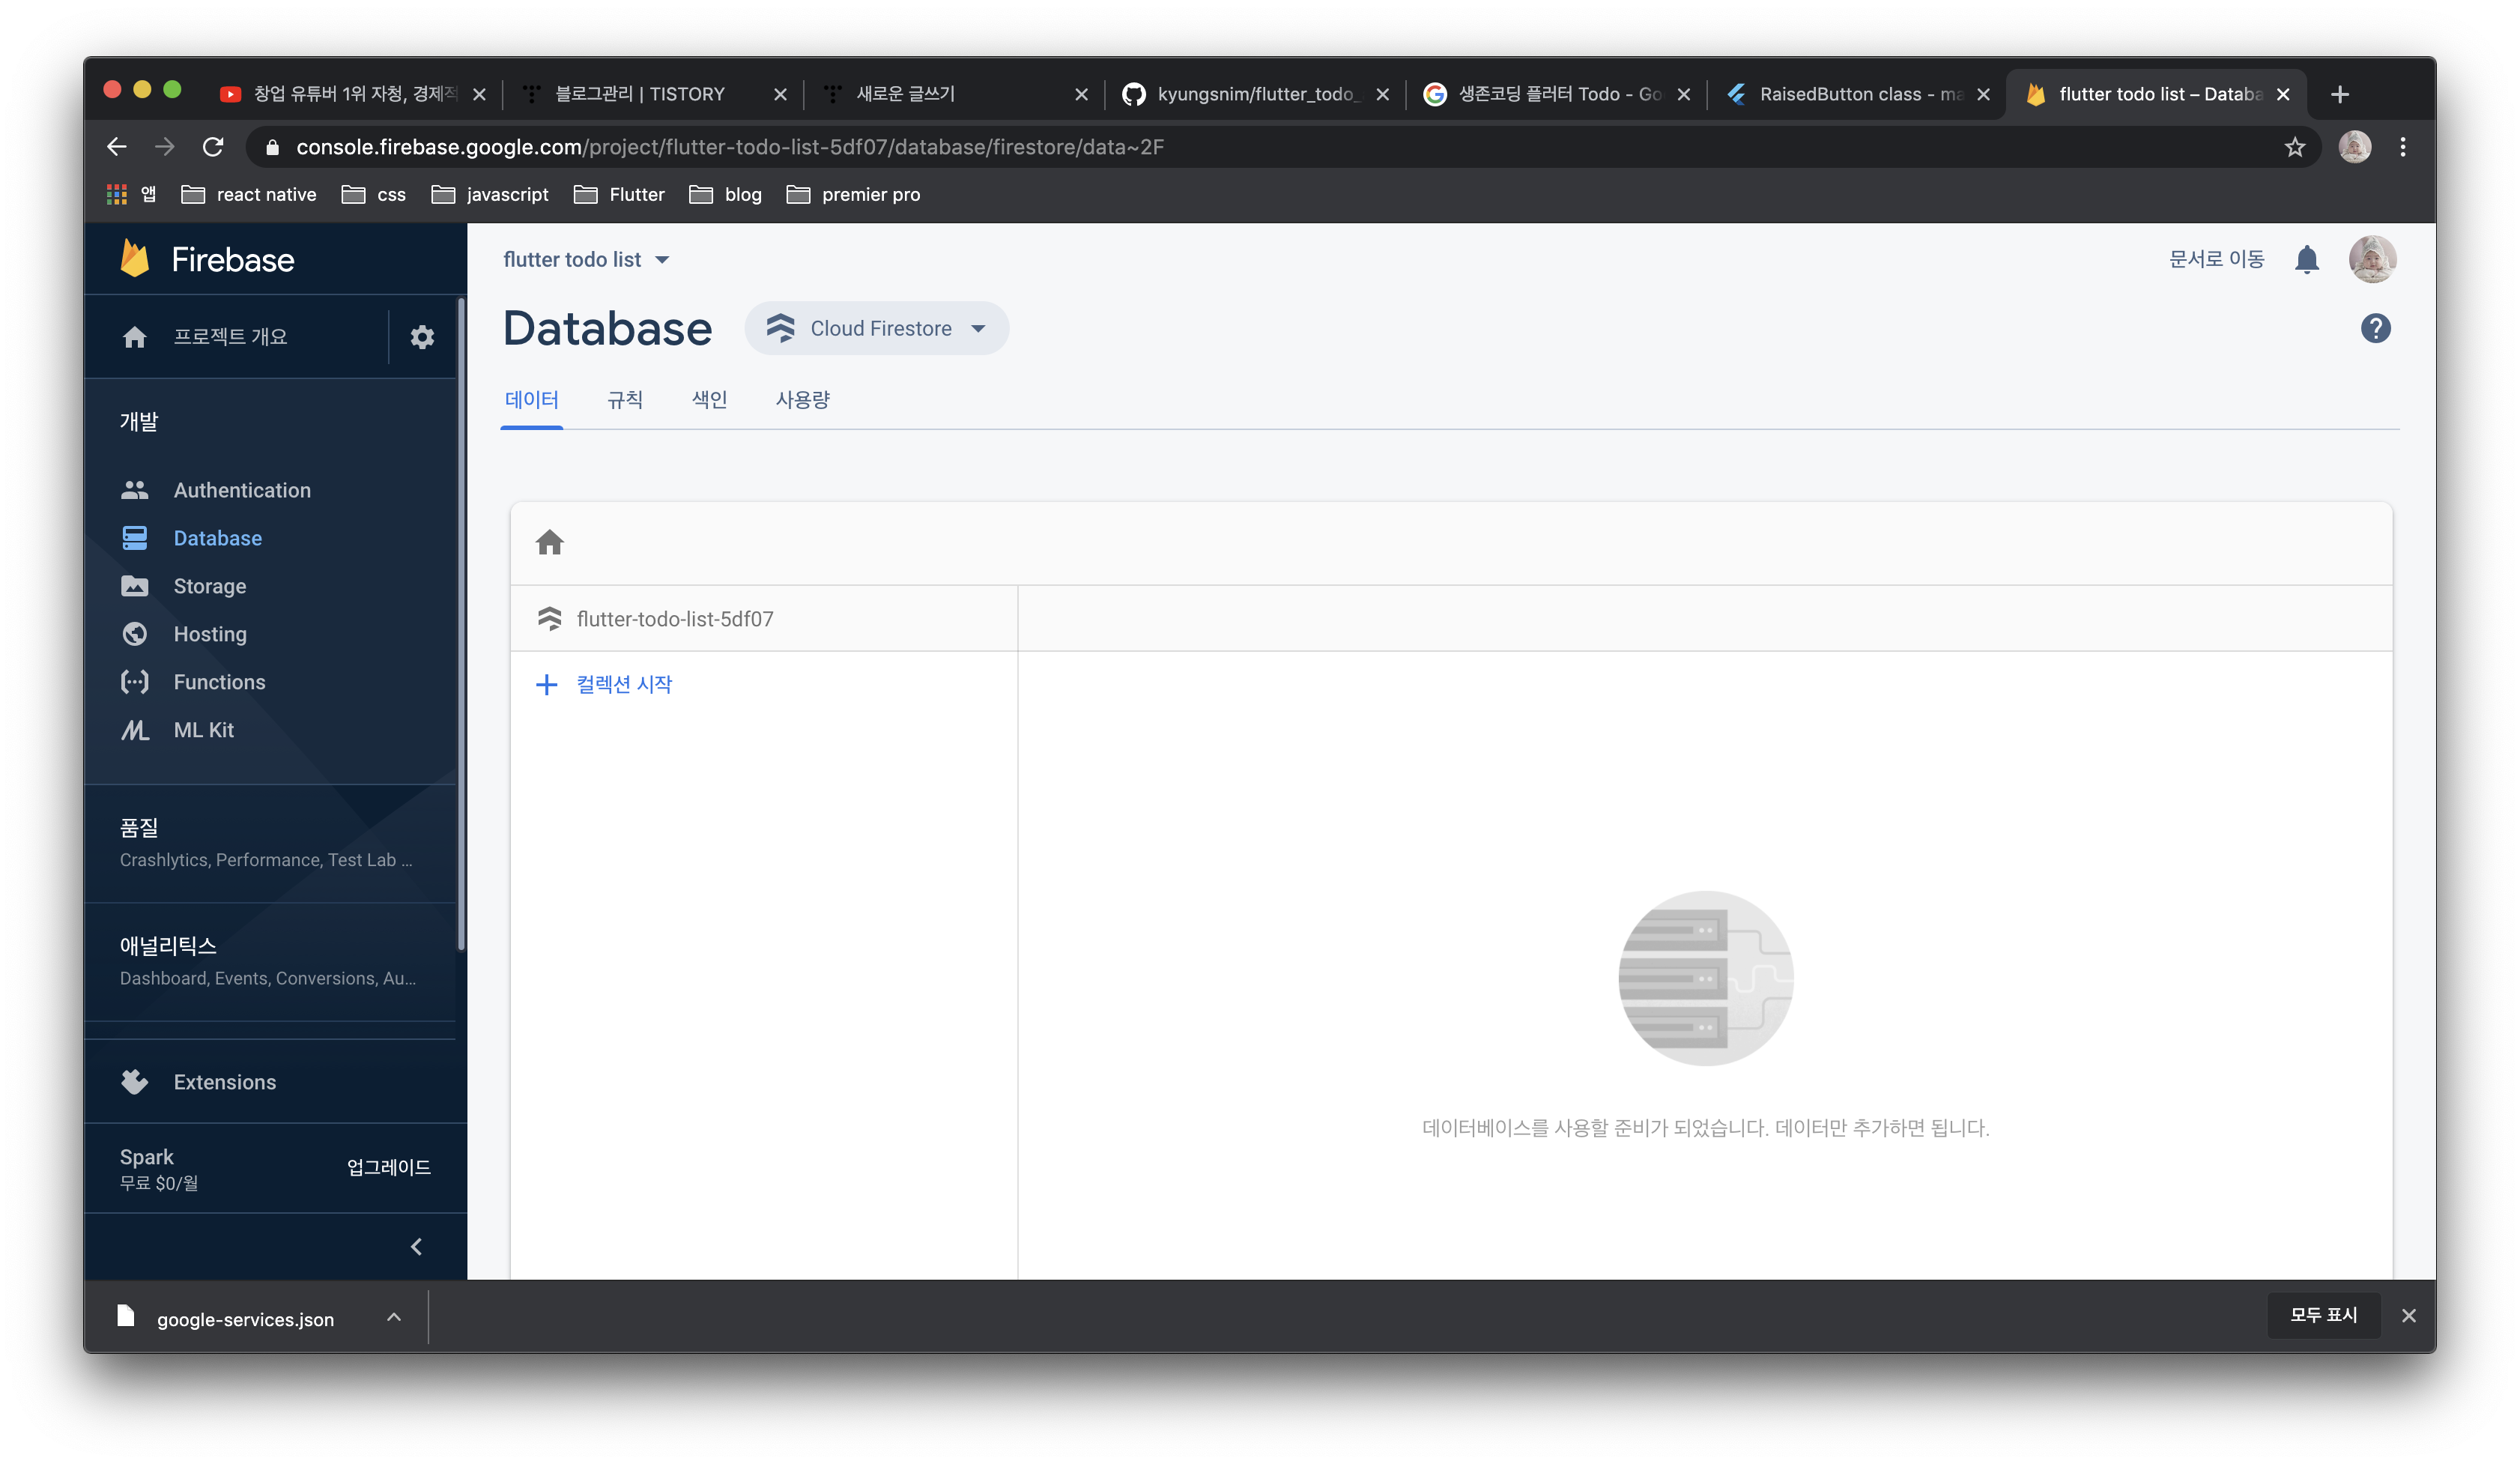Open Storage section in sidebar
The image size is (2520, 1464).
coord(209,586)
